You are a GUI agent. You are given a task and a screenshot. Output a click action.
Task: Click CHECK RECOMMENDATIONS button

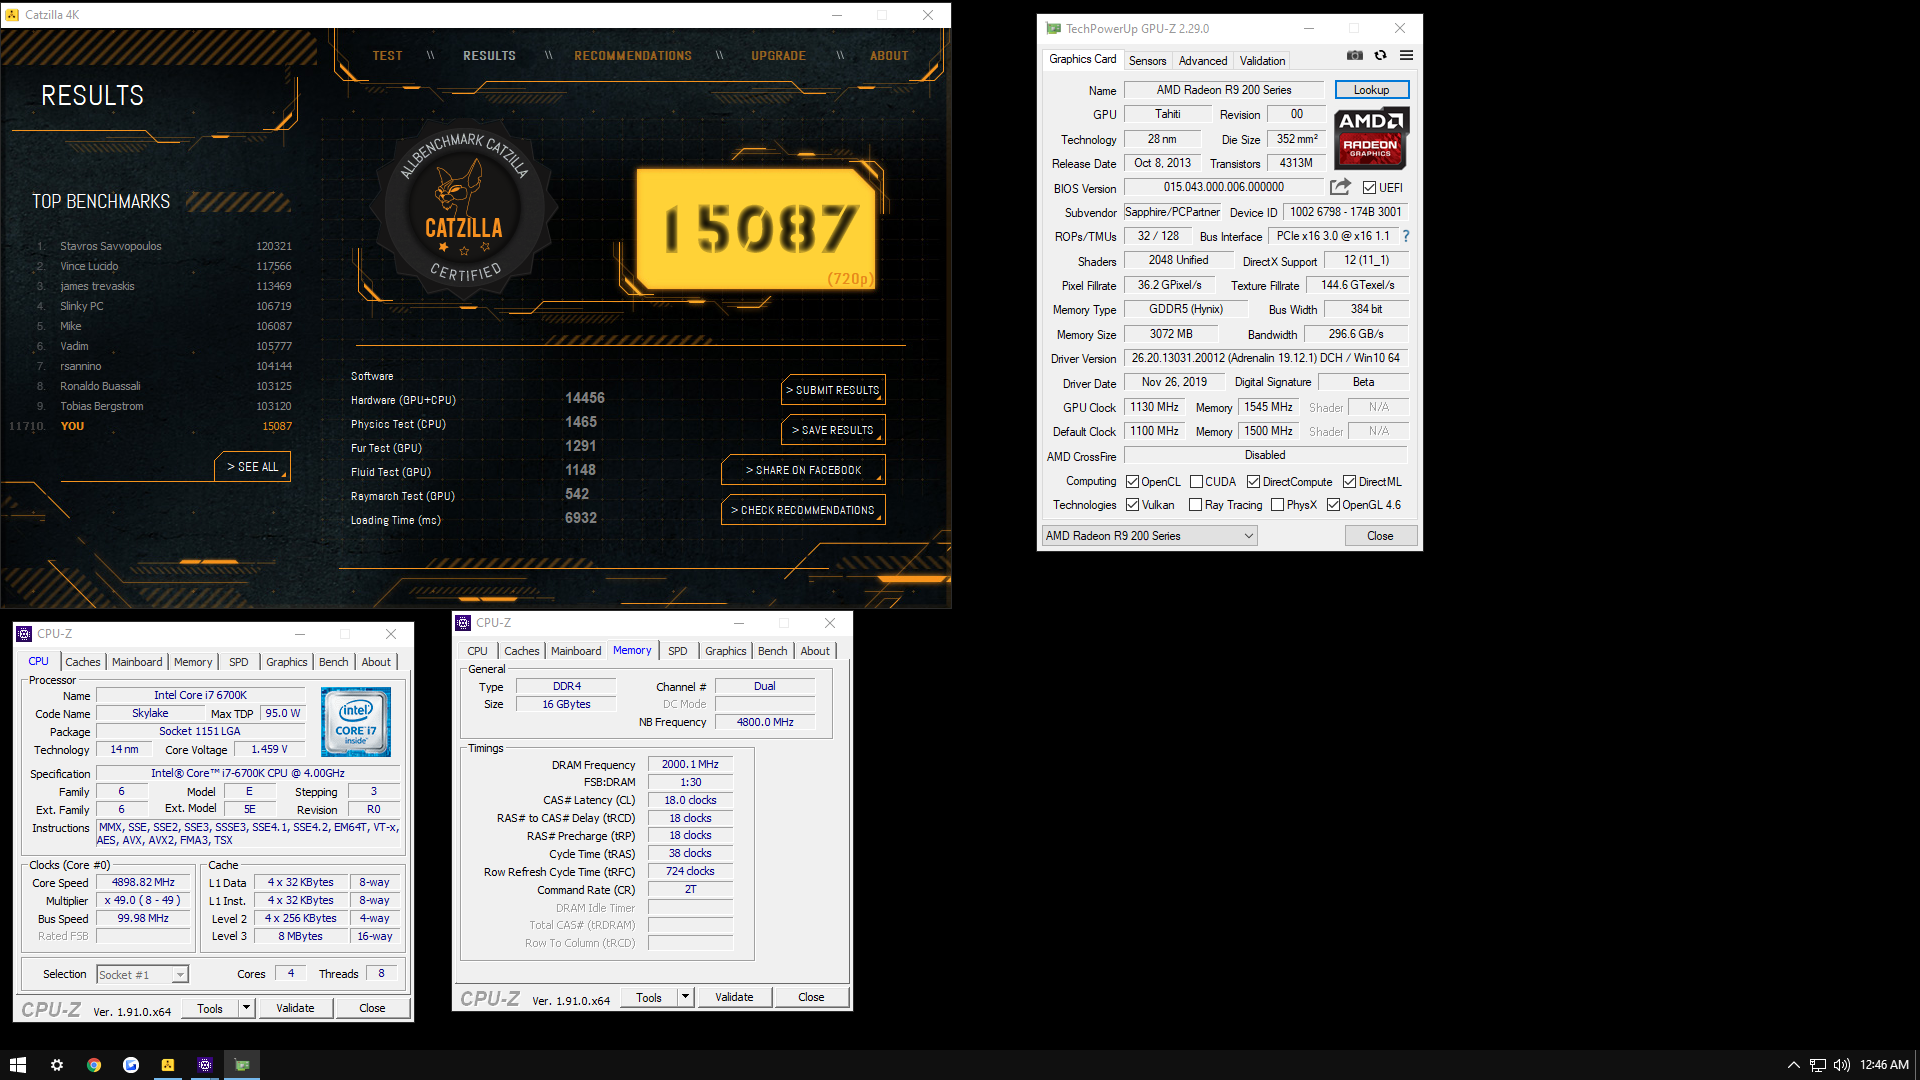(803, 510)
